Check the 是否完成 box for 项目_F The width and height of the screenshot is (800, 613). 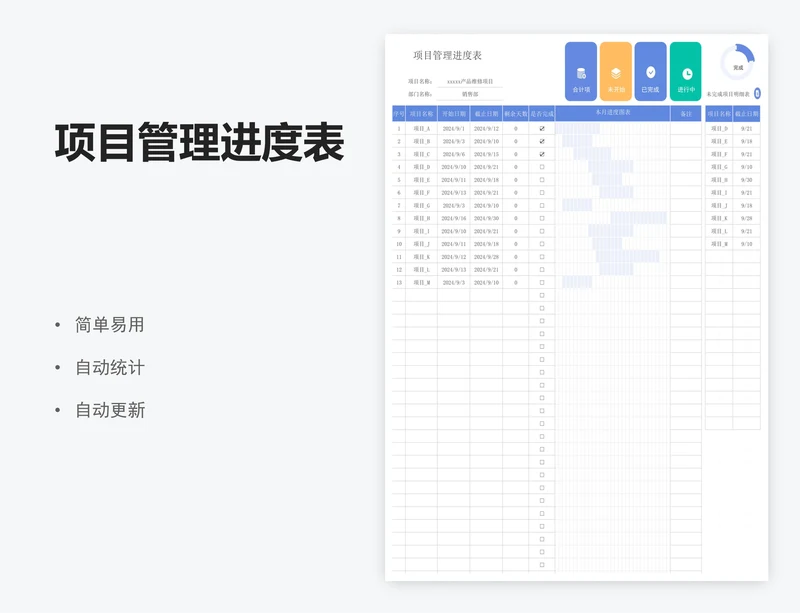(x=542, y=192)
